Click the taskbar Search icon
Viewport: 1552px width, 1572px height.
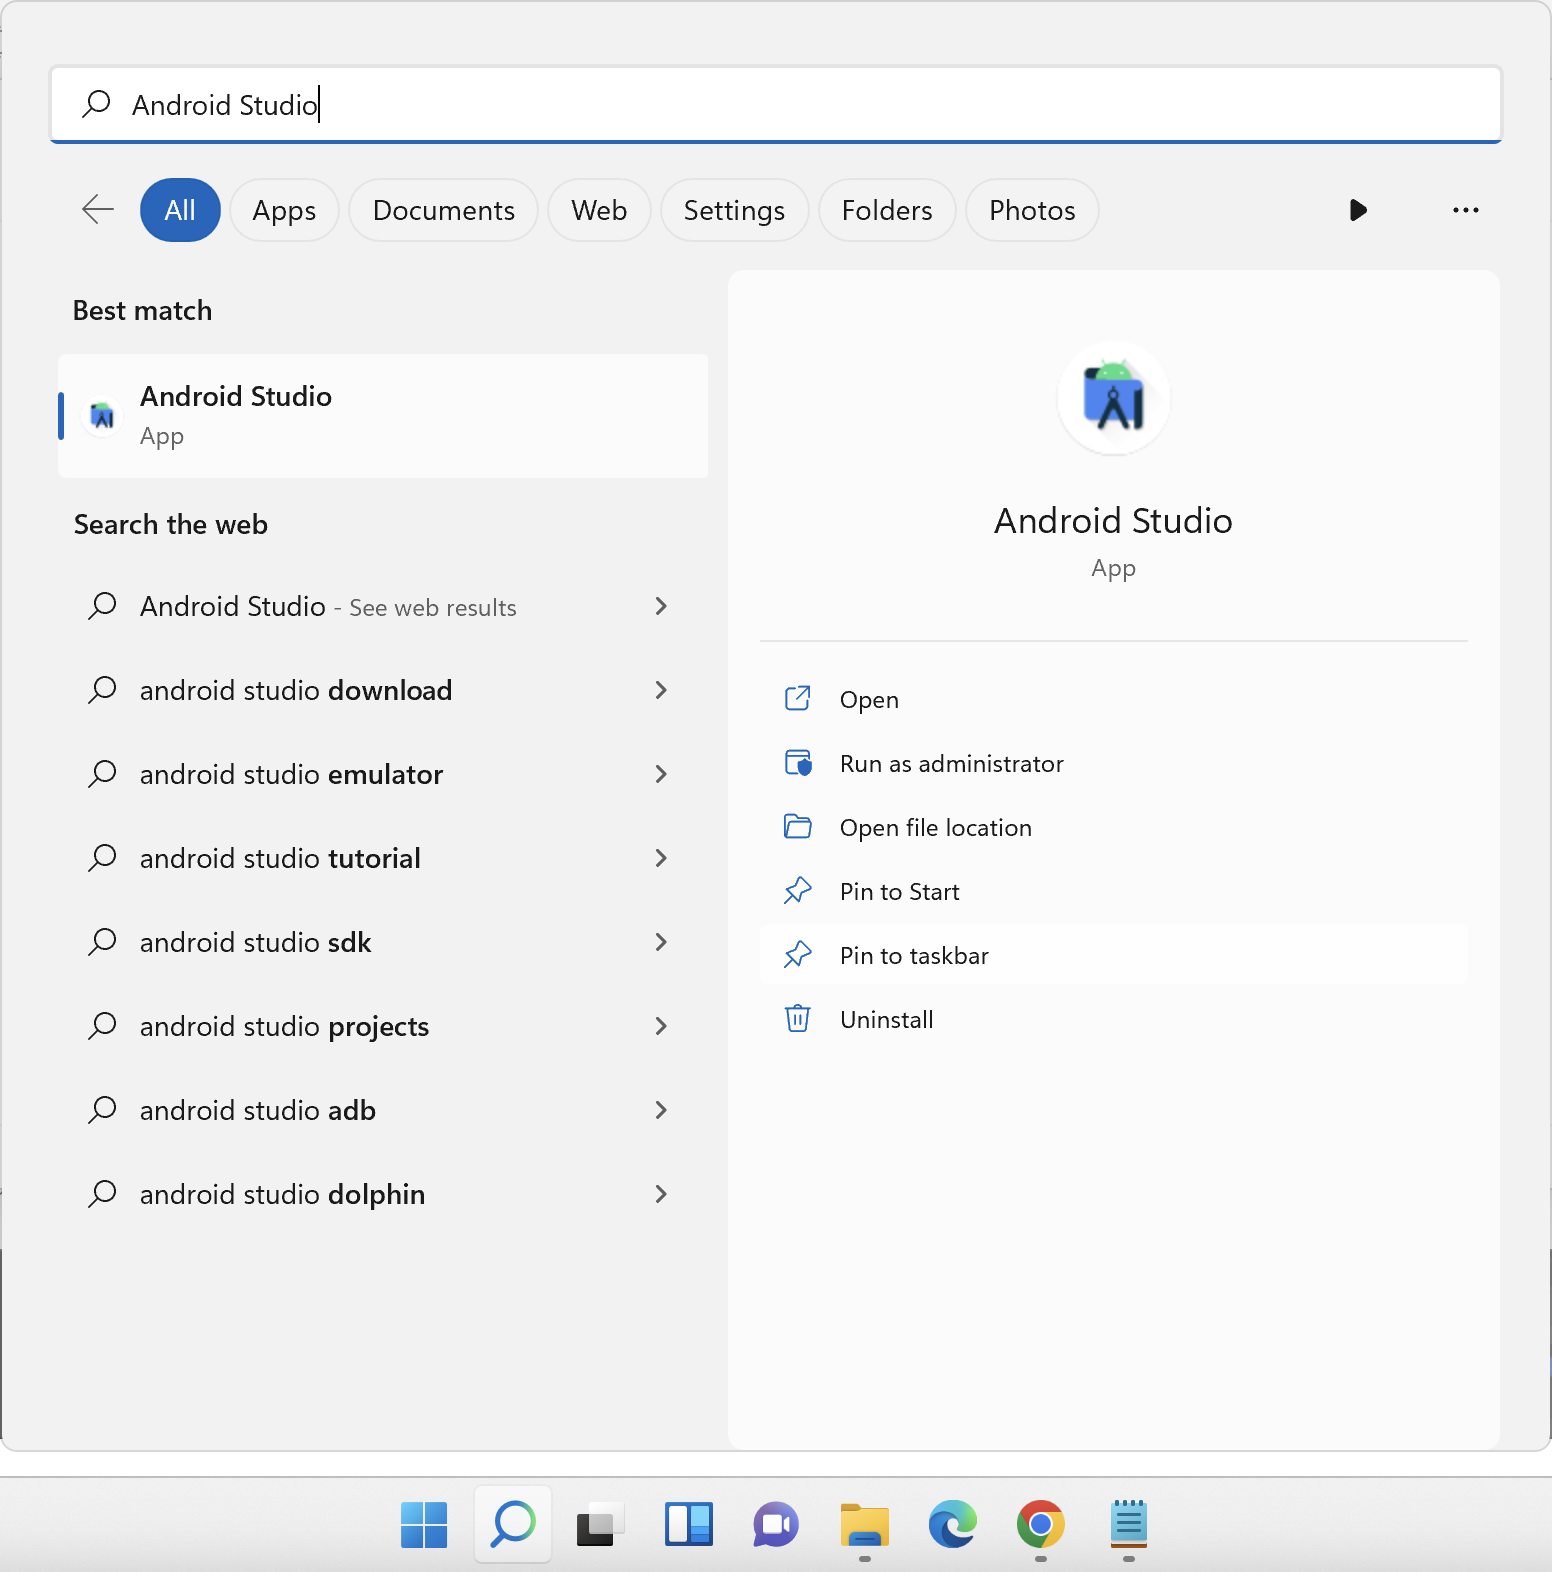513,1524
